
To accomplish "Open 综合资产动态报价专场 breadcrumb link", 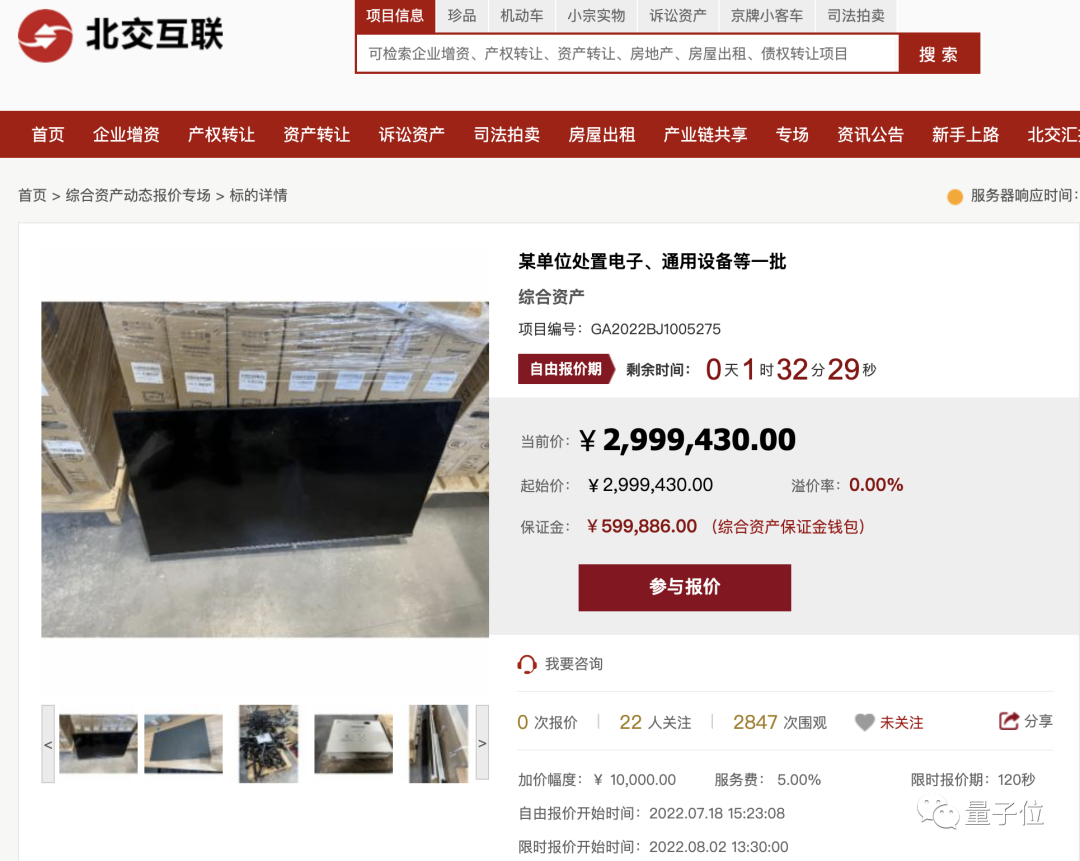I will (x=138, y=196).
